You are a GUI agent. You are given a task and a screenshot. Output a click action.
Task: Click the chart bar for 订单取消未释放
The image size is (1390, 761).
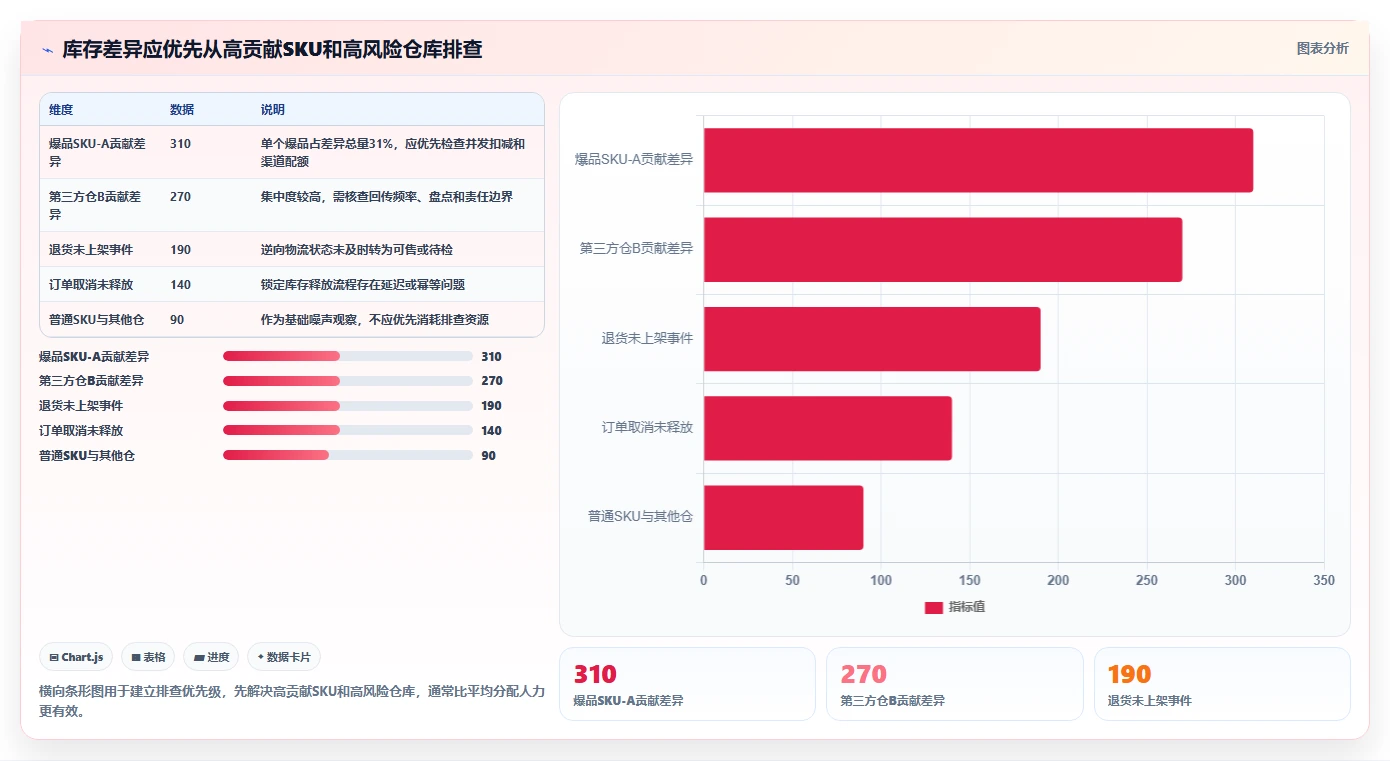[x=828, y=428]
